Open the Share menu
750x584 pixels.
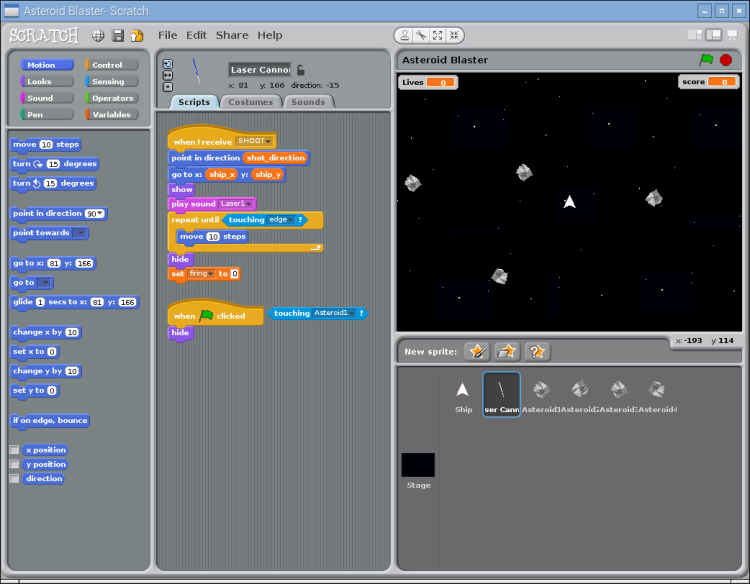(232, 35)
